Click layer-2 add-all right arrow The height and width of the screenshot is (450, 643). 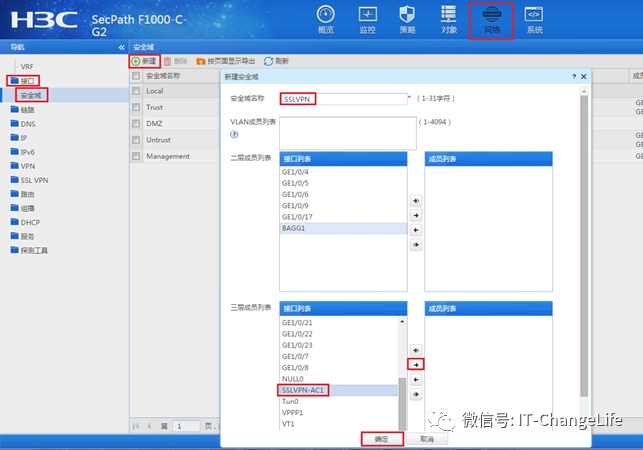click(x=416, y=201)
